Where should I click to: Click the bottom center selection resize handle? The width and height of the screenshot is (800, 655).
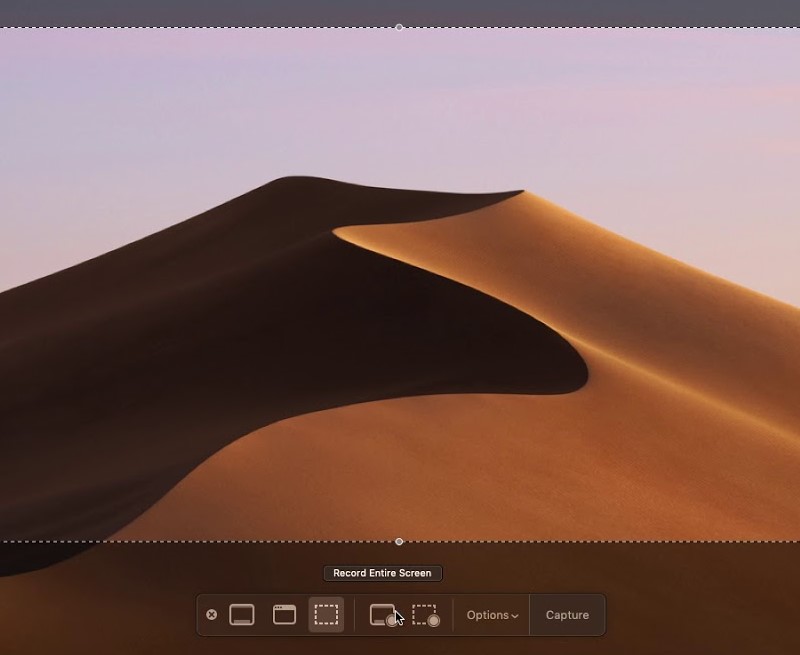(399, 542)
